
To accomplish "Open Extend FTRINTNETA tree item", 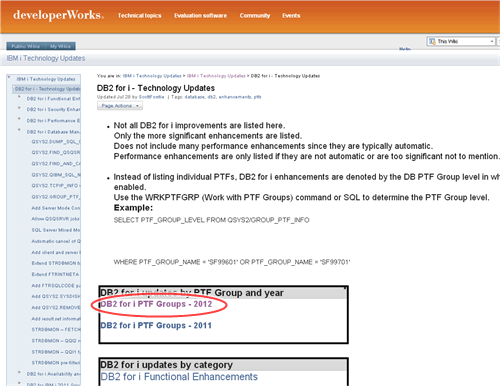I will point(55,274).
